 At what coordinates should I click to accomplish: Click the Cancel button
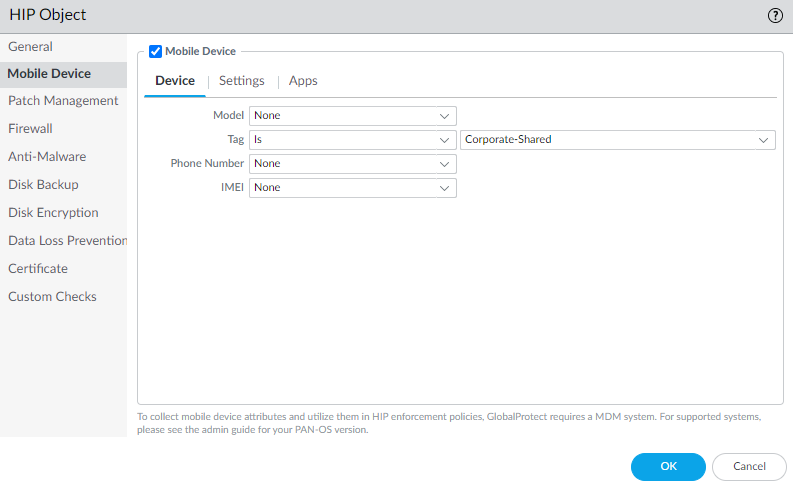[x=749, y=467]
